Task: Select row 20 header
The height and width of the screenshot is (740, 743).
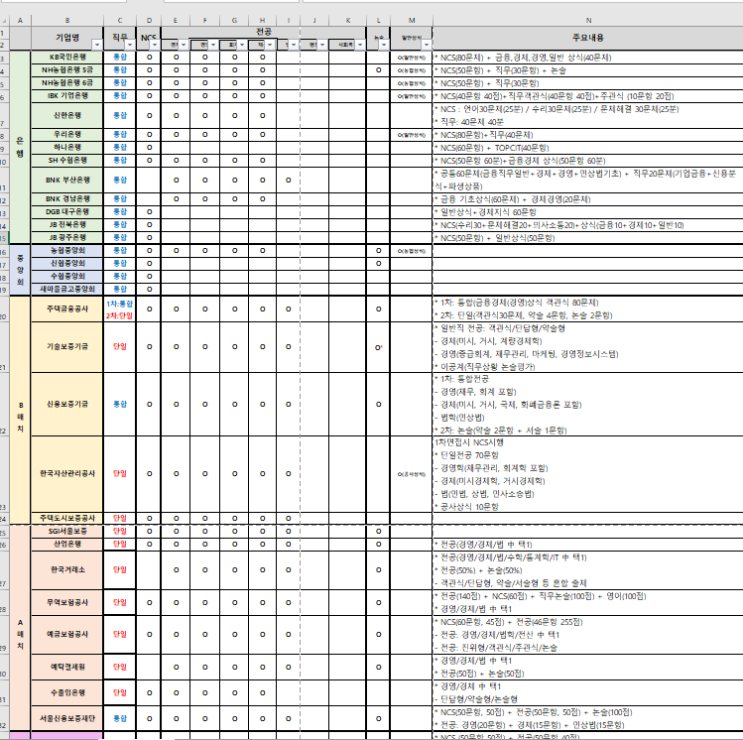Action: [x=4, y=309]
